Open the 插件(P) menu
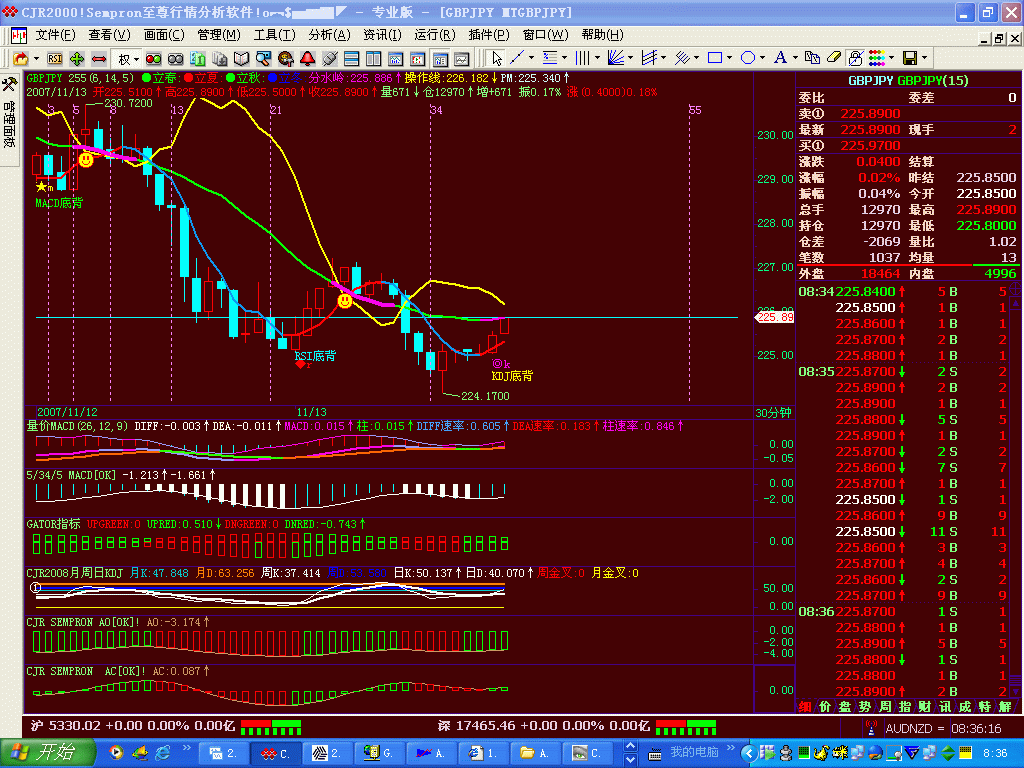1024x768 pixels. click(x=488, y=35)
